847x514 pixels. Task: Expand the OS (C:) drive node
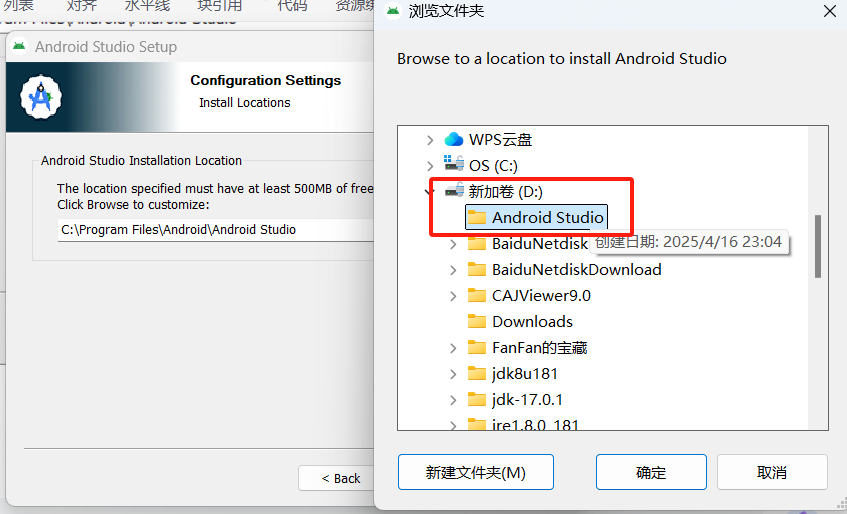(x=430, y=166)
